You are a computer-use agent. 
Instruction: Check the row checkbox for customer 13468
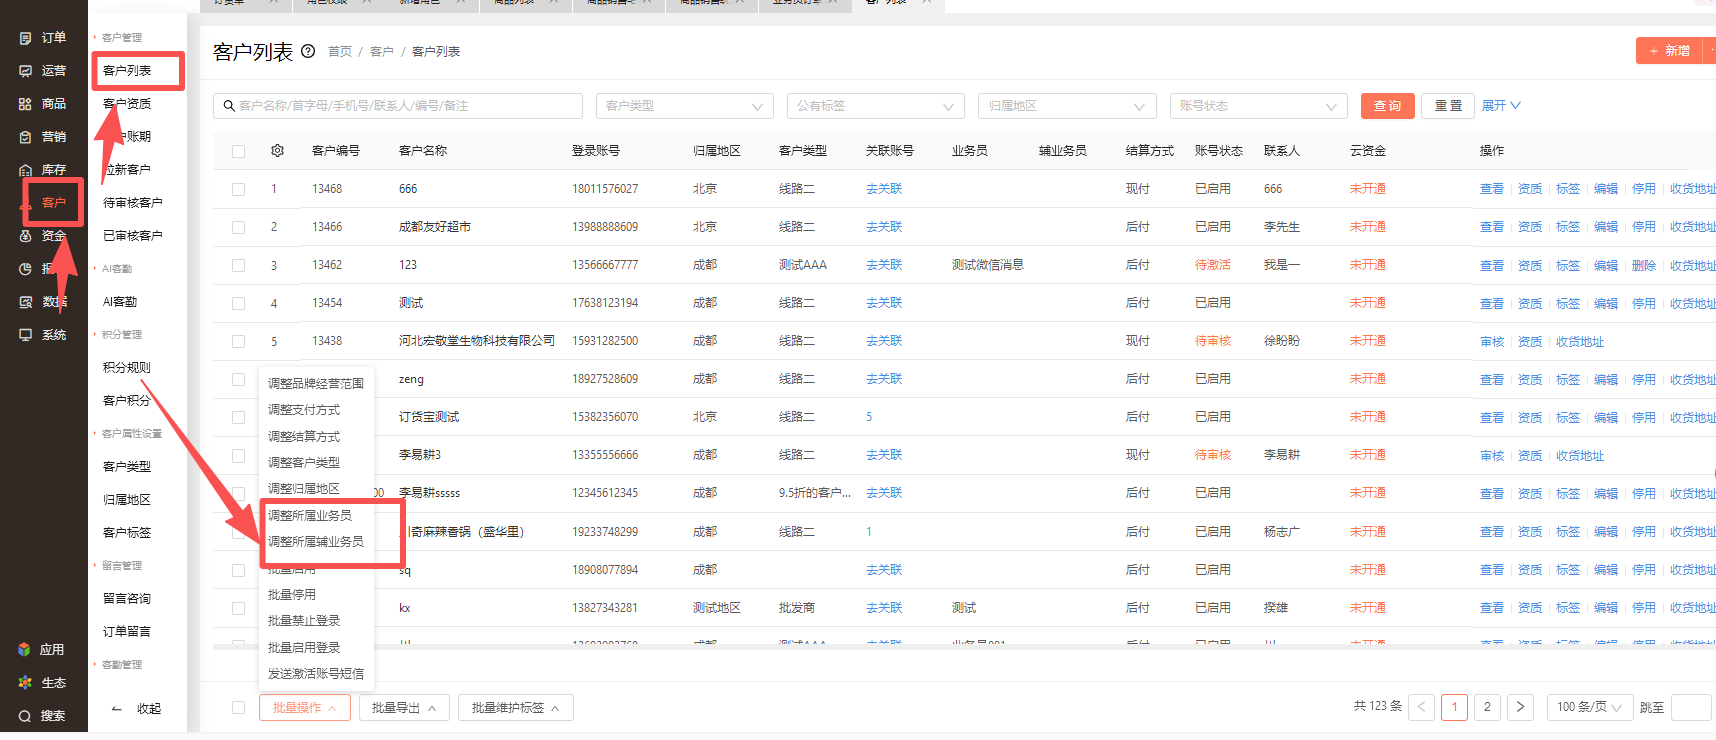[238, 189]
